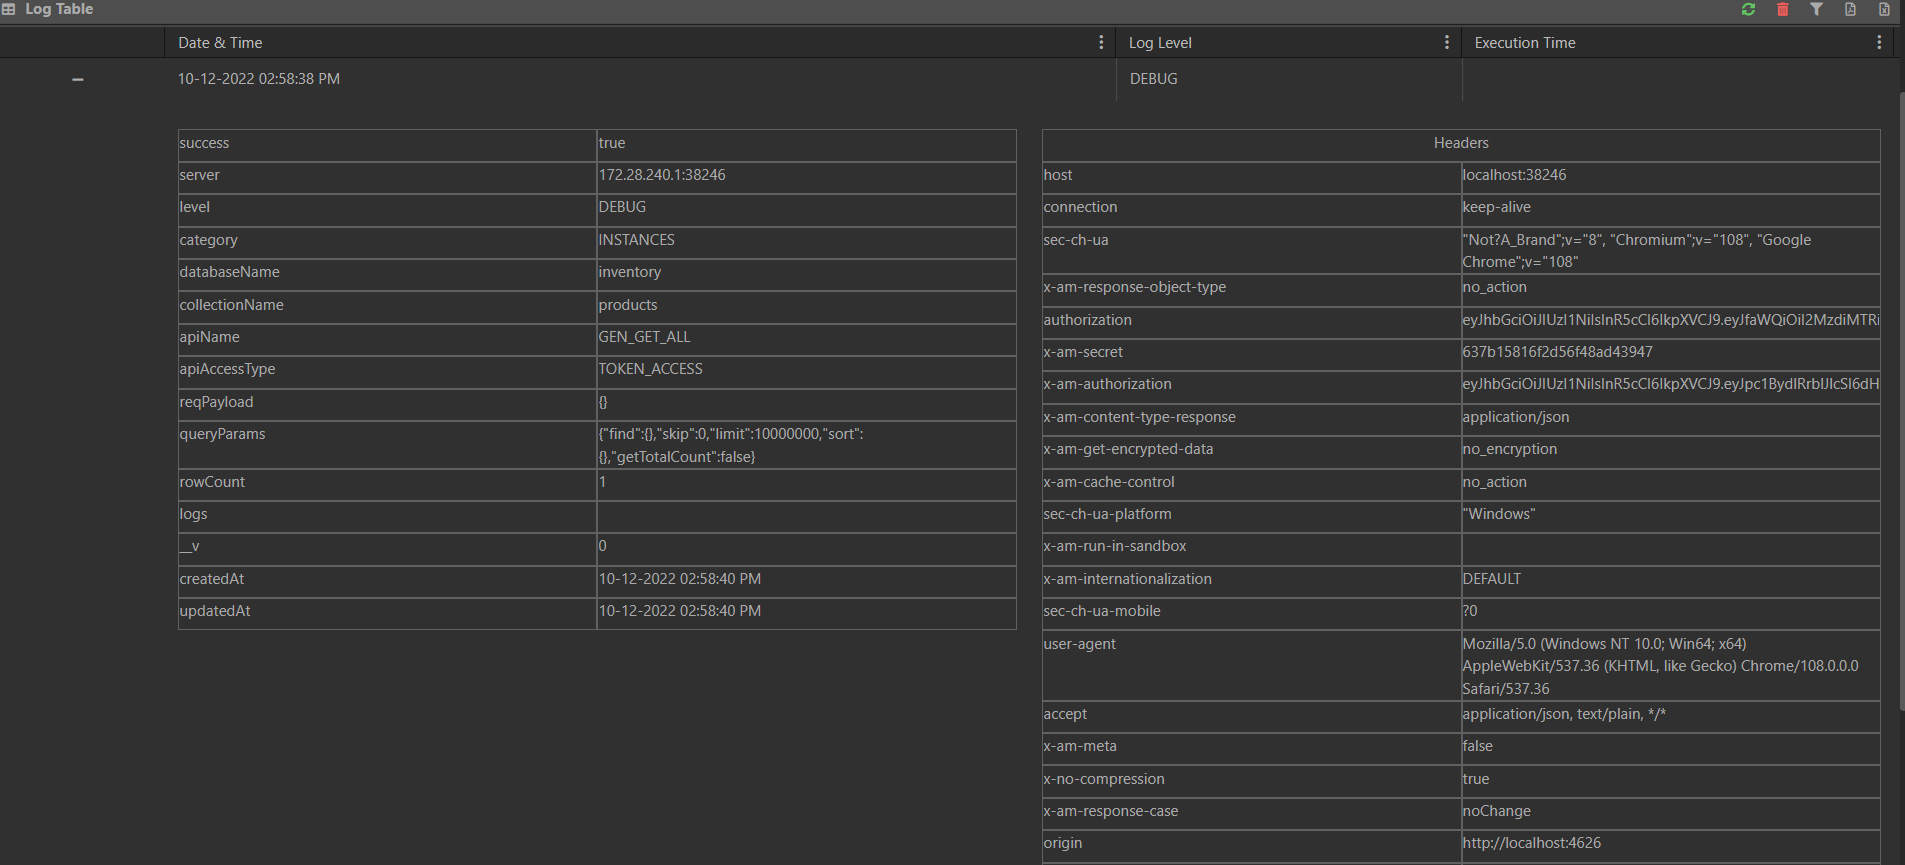
Task: Click the user-agent Mozilla/5.0 value
Action: click(x=1660, y=666)
